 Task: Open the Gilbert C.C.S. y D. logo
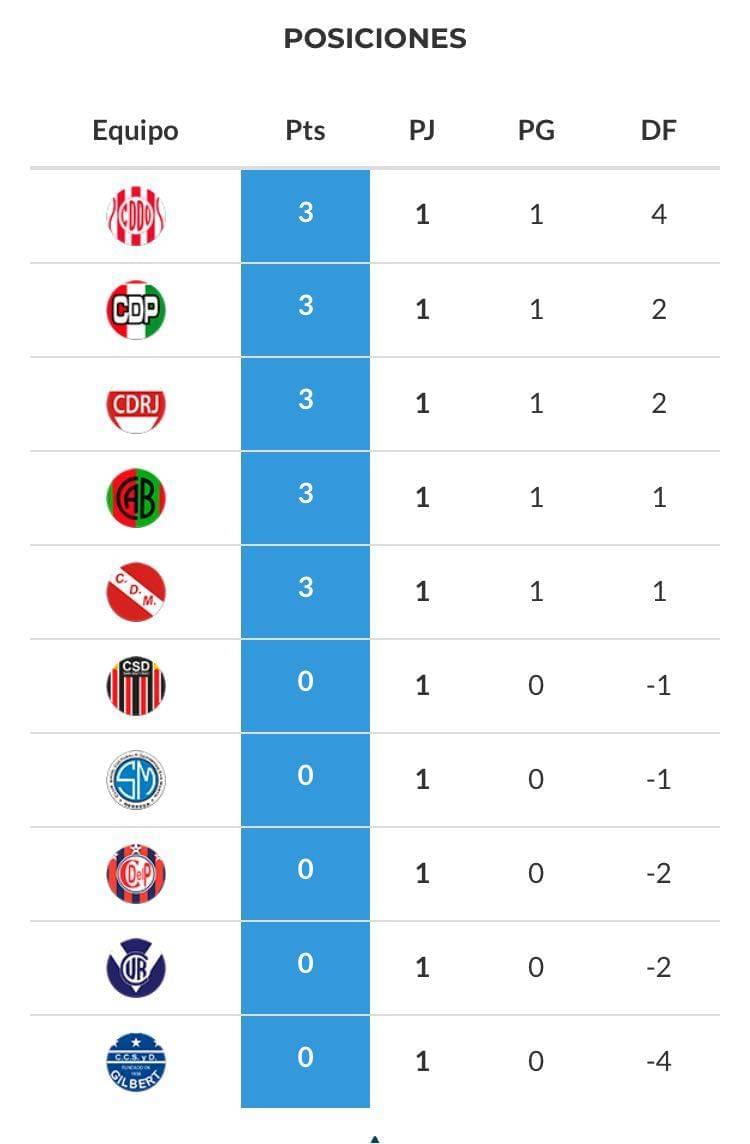click(136, 1062)
